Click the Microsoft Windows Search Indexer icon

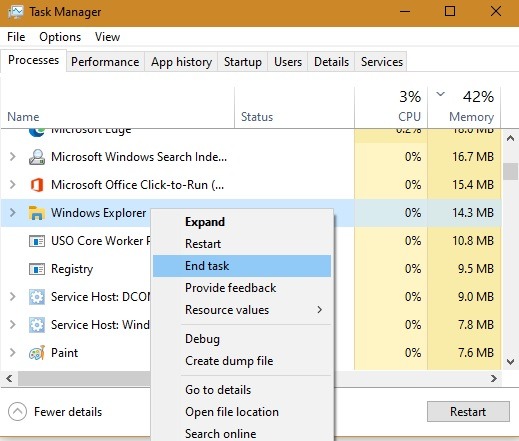click(37, 157)
